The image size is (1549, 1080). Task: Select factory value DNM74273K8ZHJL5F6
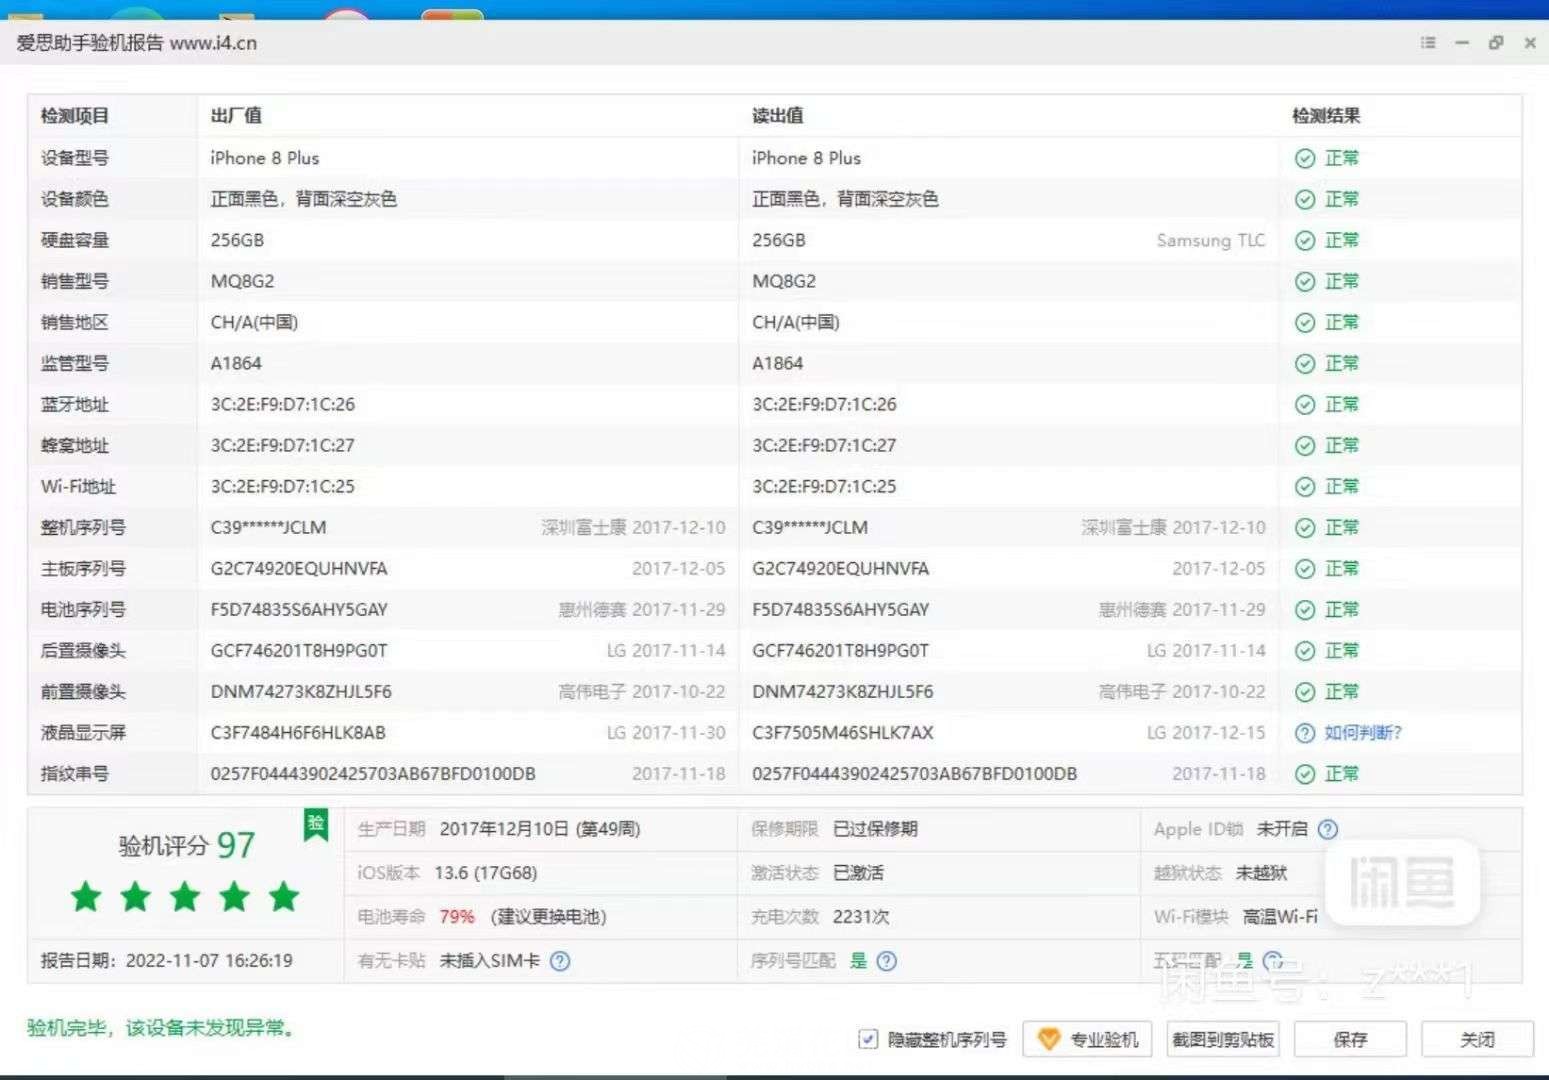(x=301, y=692)
